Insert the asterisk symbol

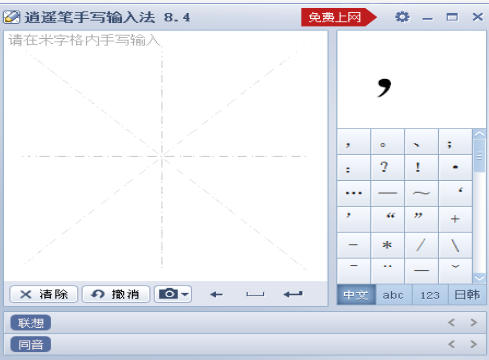(388, 245)
